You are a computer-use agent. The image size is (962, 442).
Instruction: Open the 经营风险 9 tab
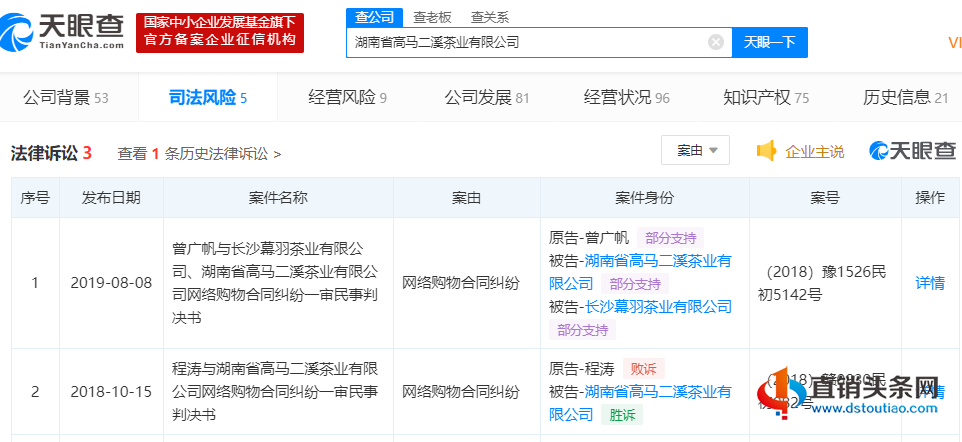coord(347,98)
